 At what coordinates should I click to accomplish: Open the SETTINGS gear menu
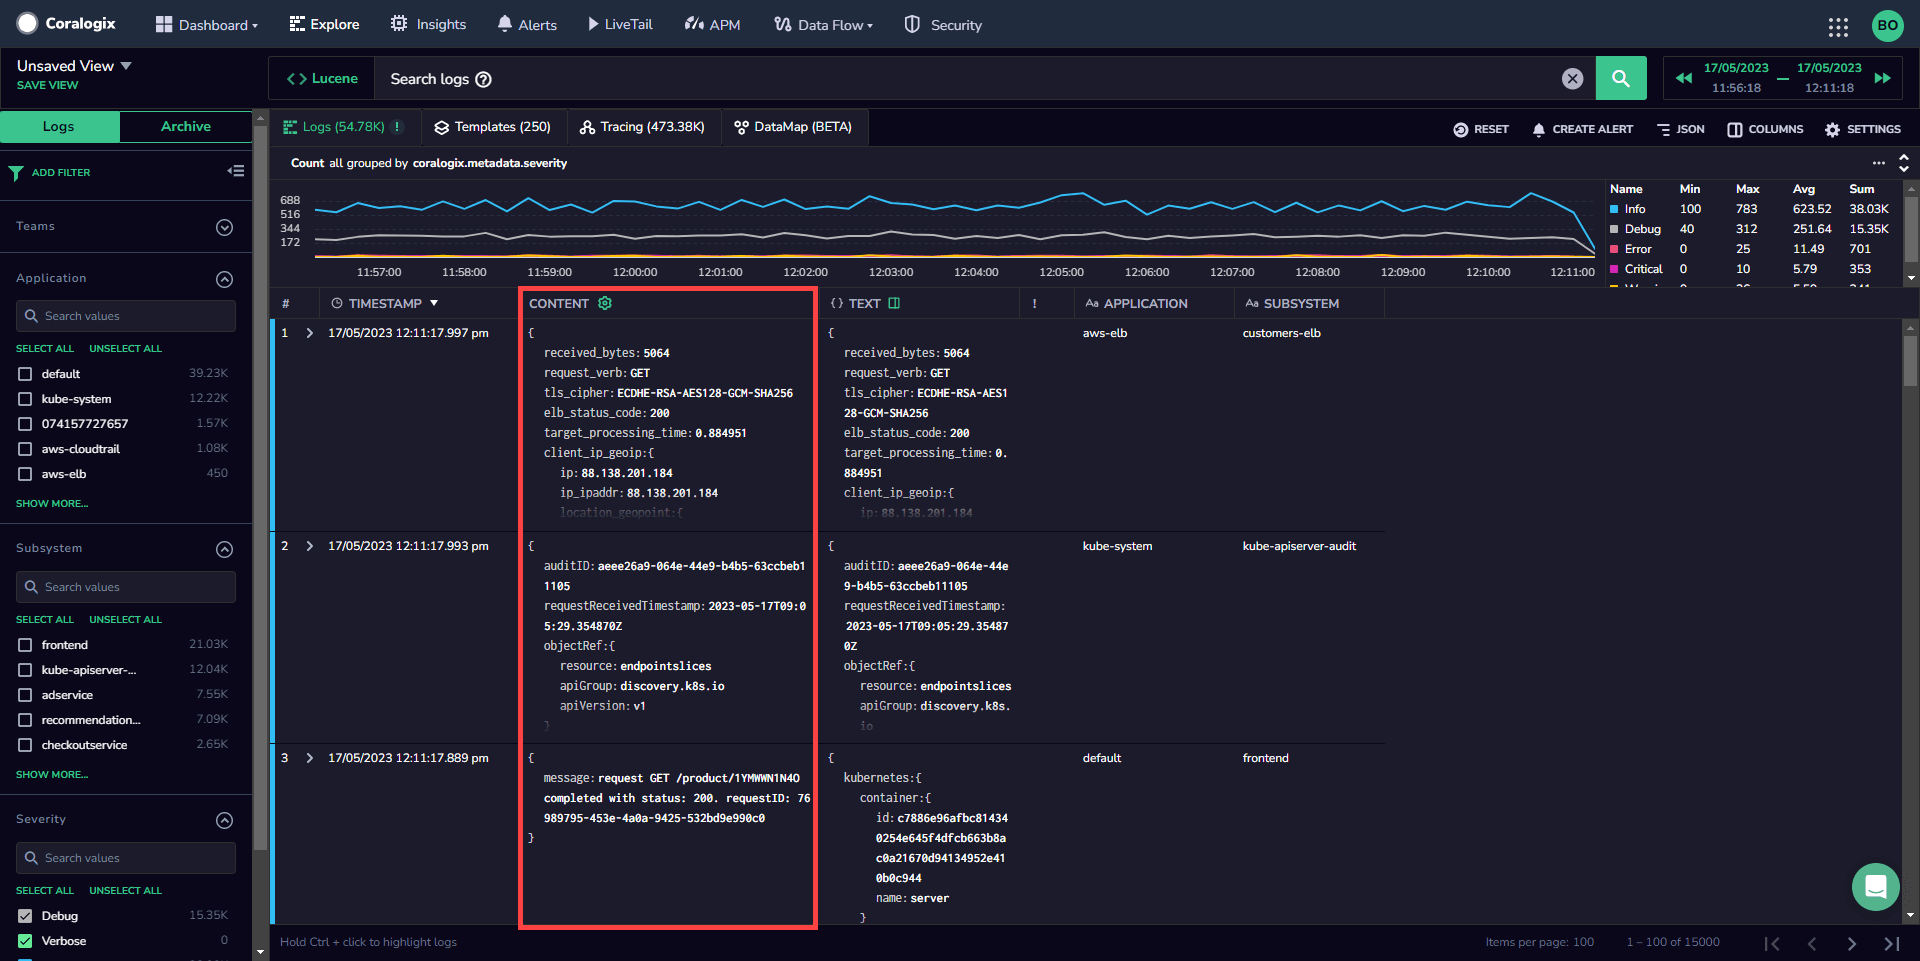[1862, 129]
